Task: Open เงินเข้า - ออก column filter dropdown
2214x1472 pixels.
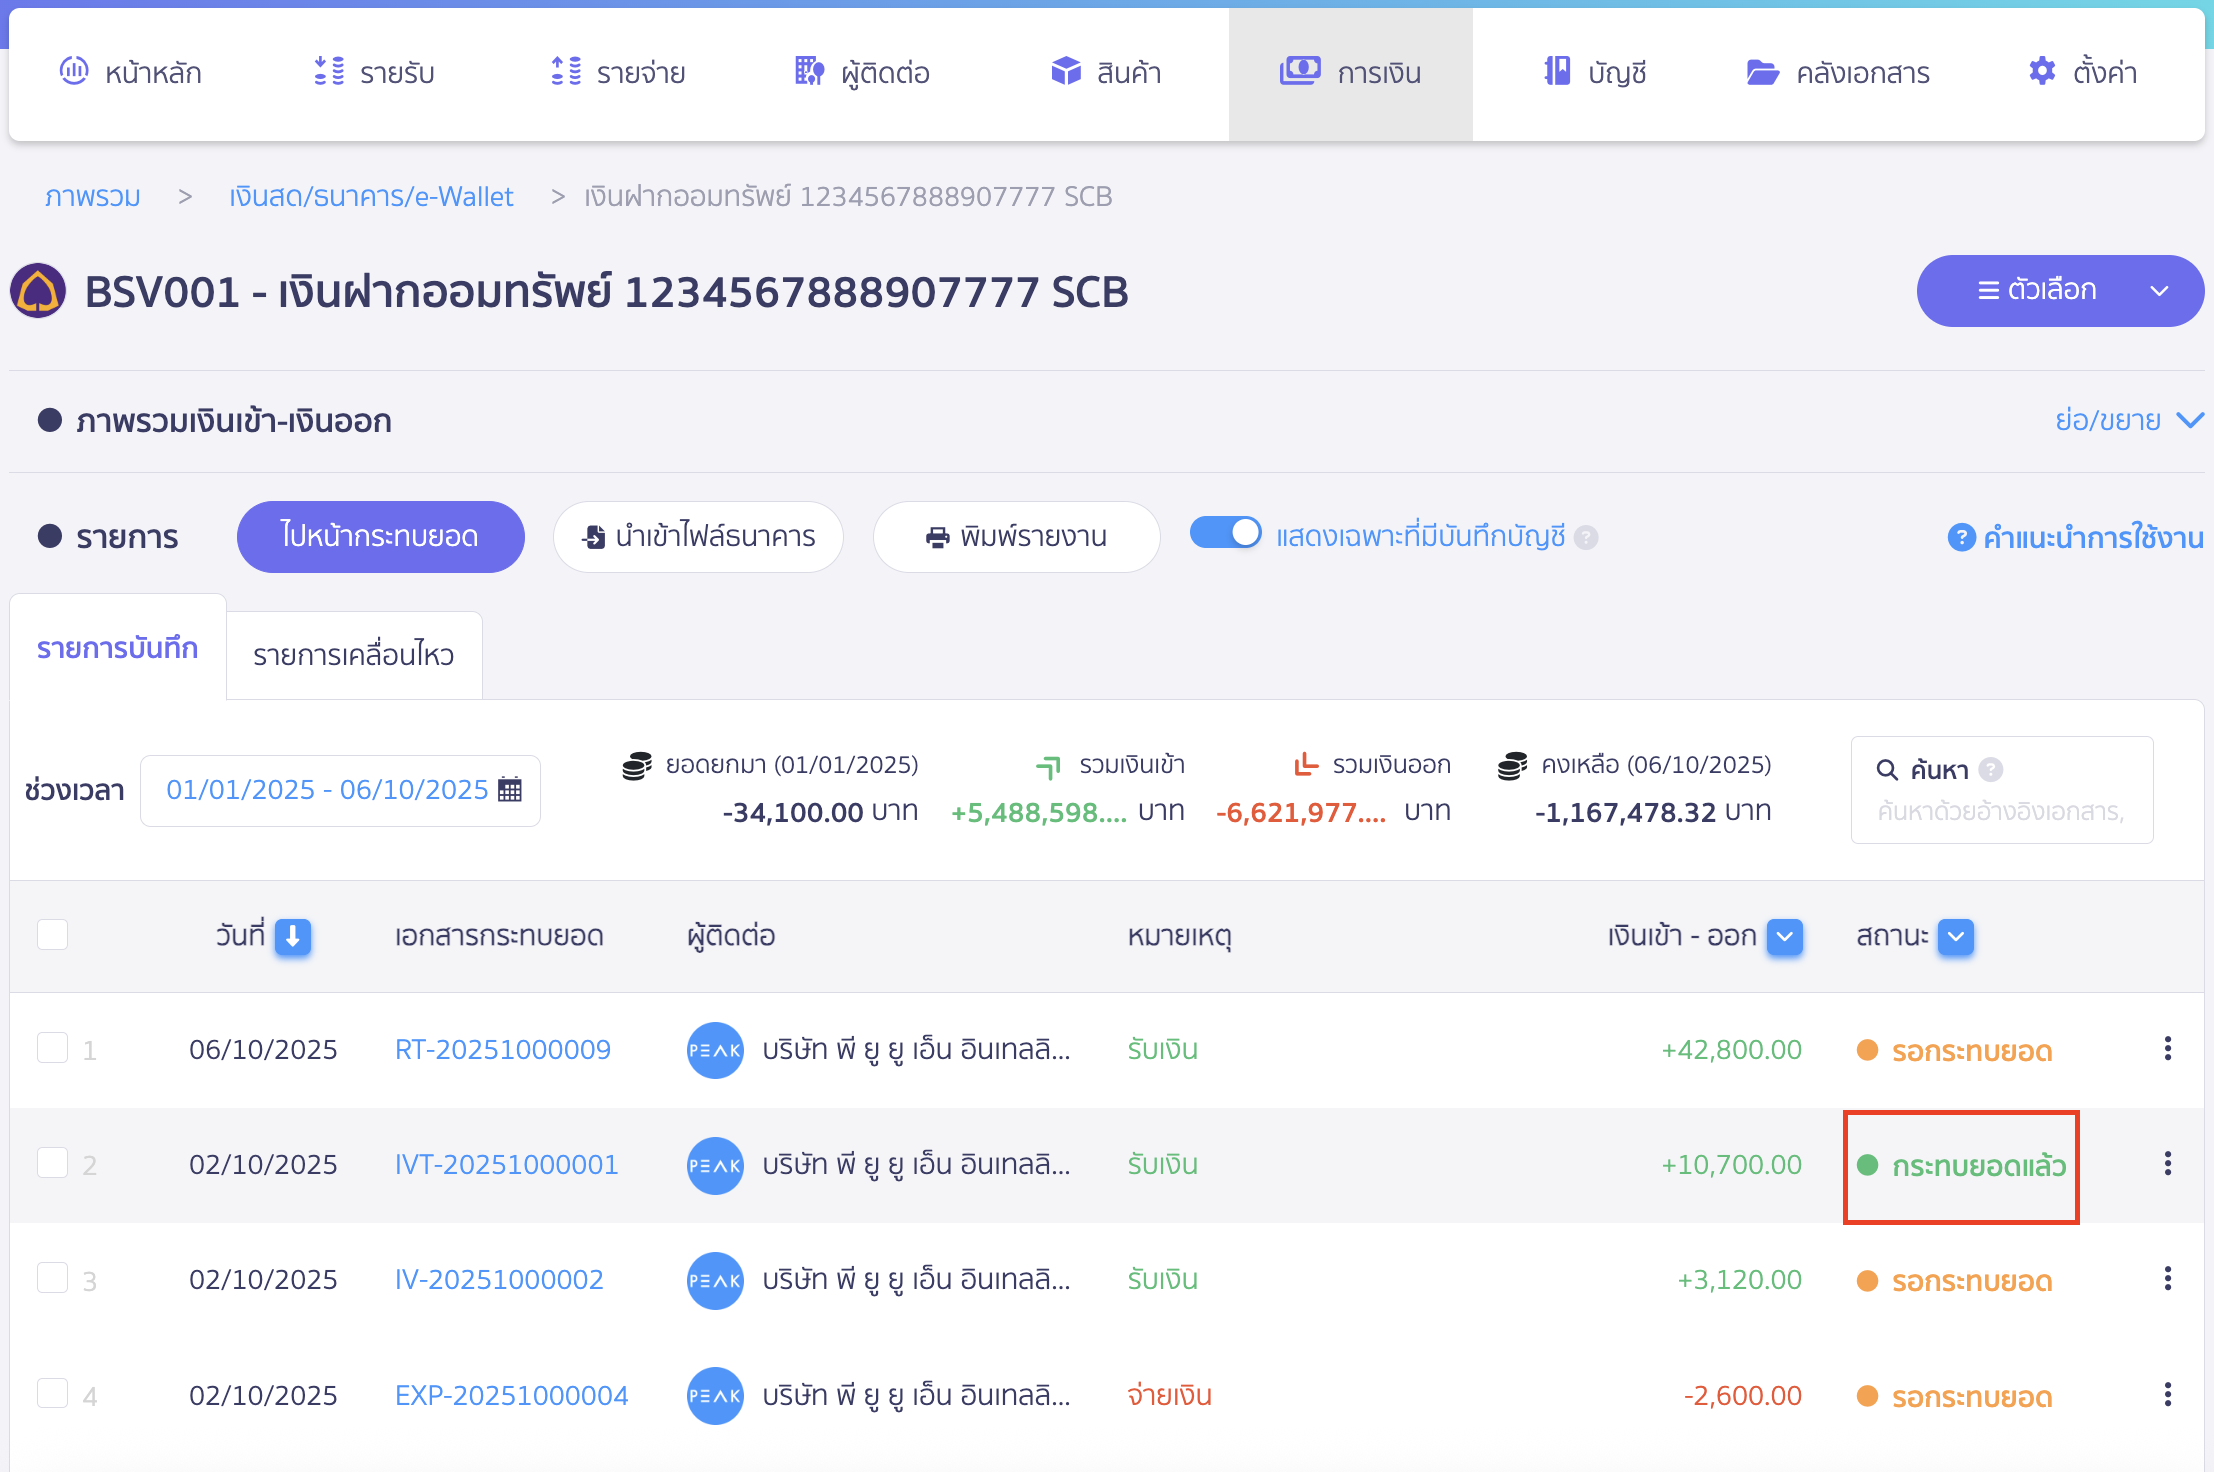Action: pos(1785,937)
